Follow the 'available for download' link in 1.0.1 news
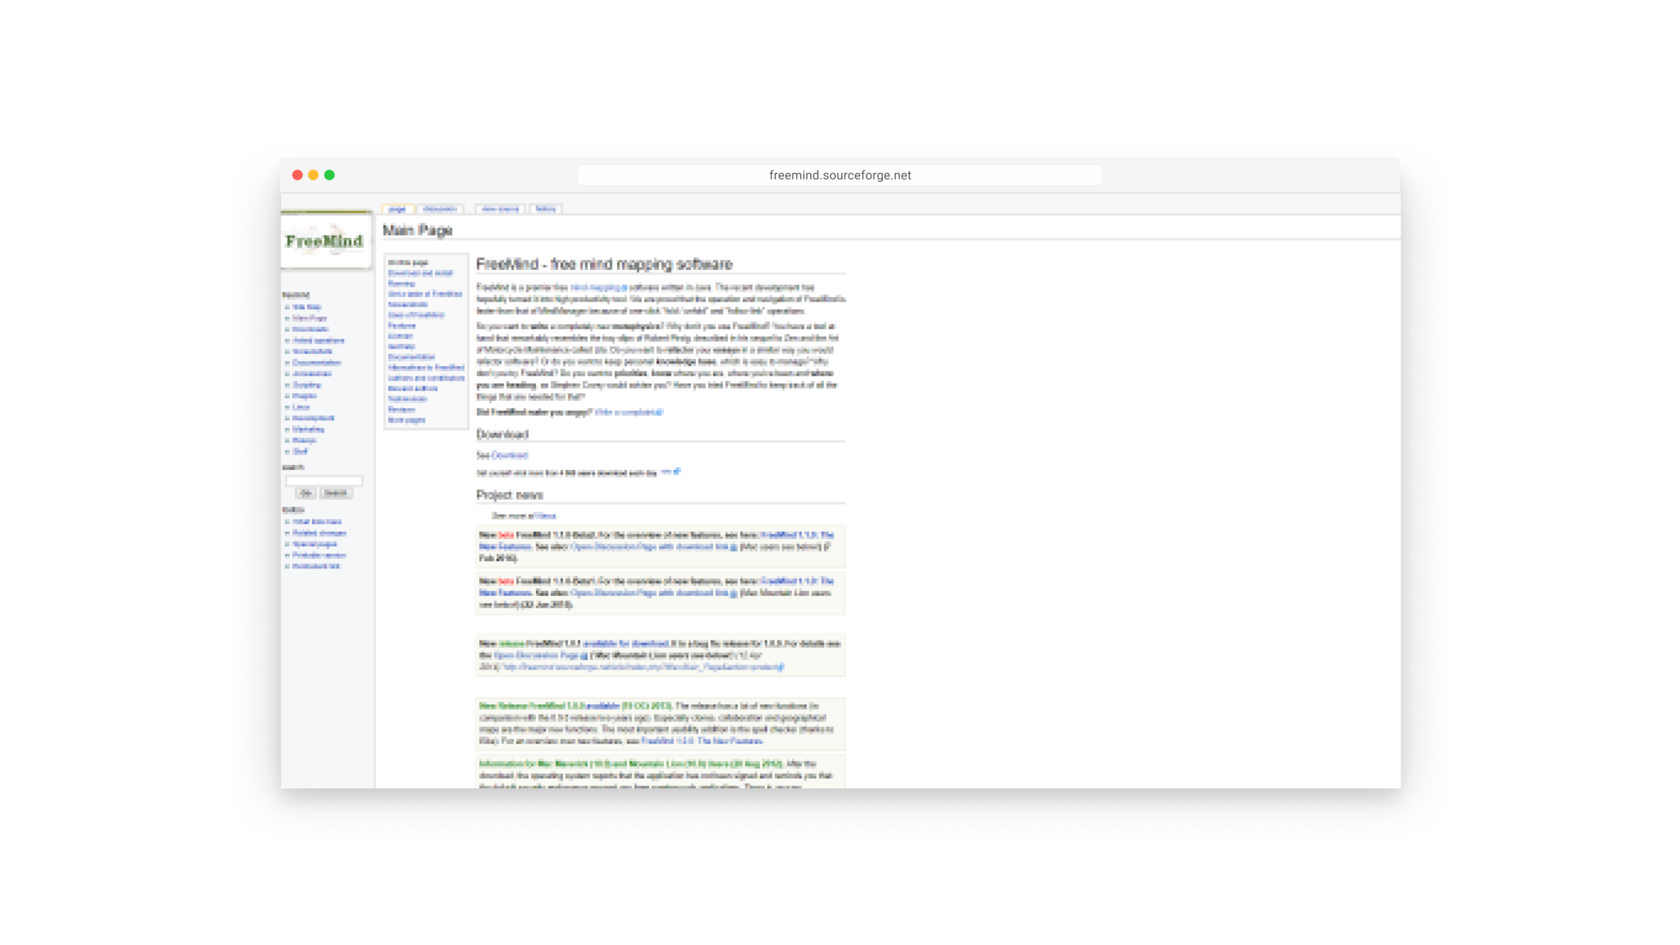This screenshot has width=1680, height=945. pos(626,644)
